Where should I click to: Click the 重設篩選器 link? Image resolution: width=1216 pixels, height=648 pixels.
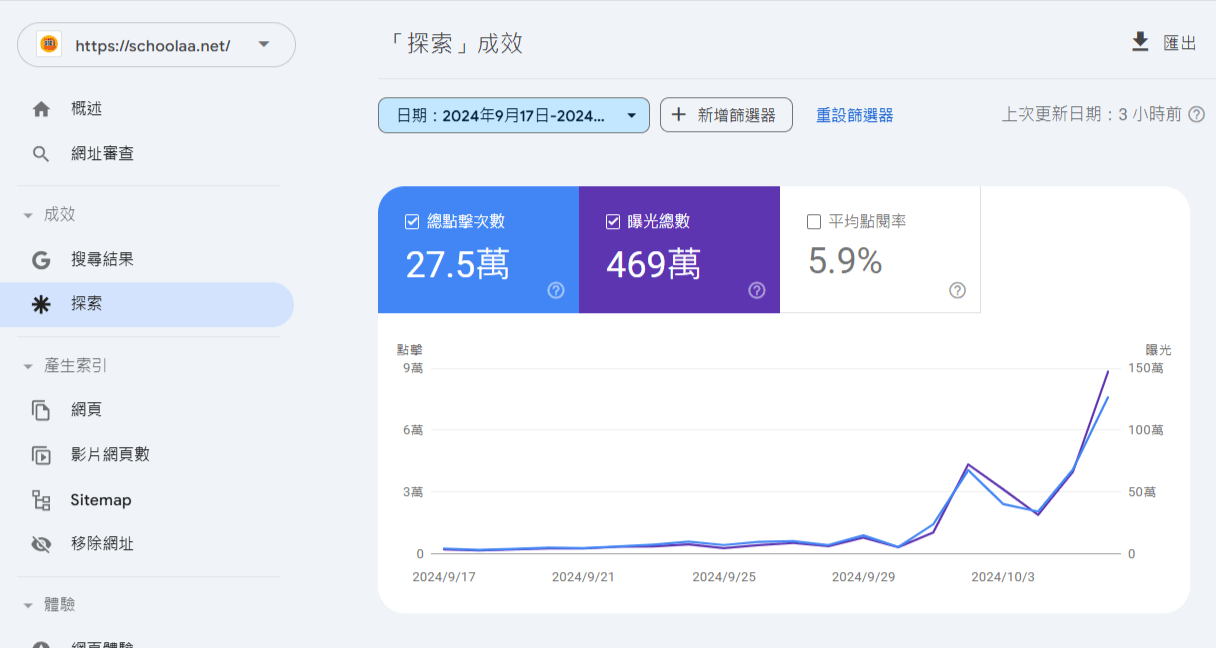(x=854, y=115)
